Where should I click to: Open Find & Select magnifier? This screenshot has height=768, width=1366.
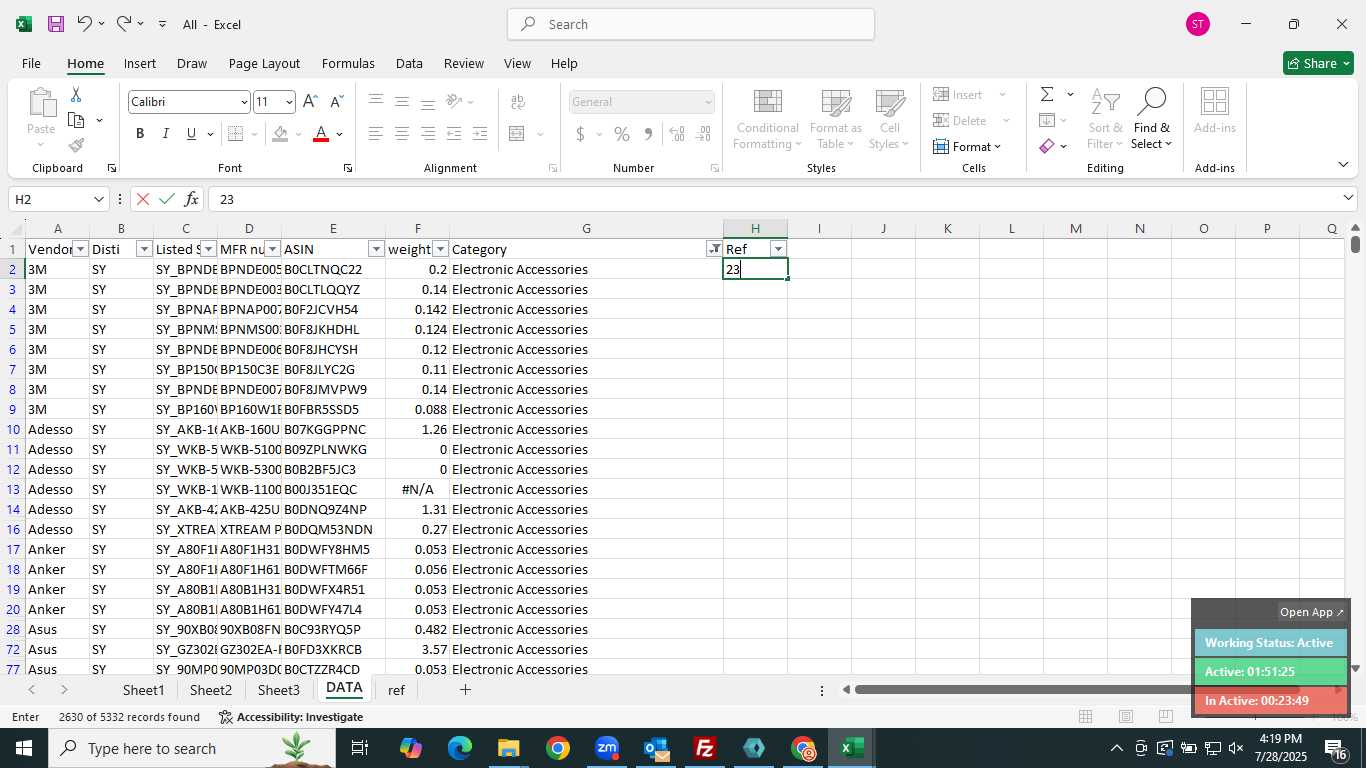(x=1151, y=119)
